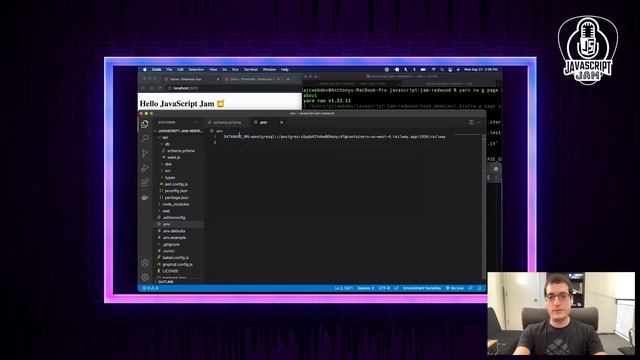640x360 pixels.
Task: Open jest.config.js in the file tree
Action: click(x=176, y=184)
